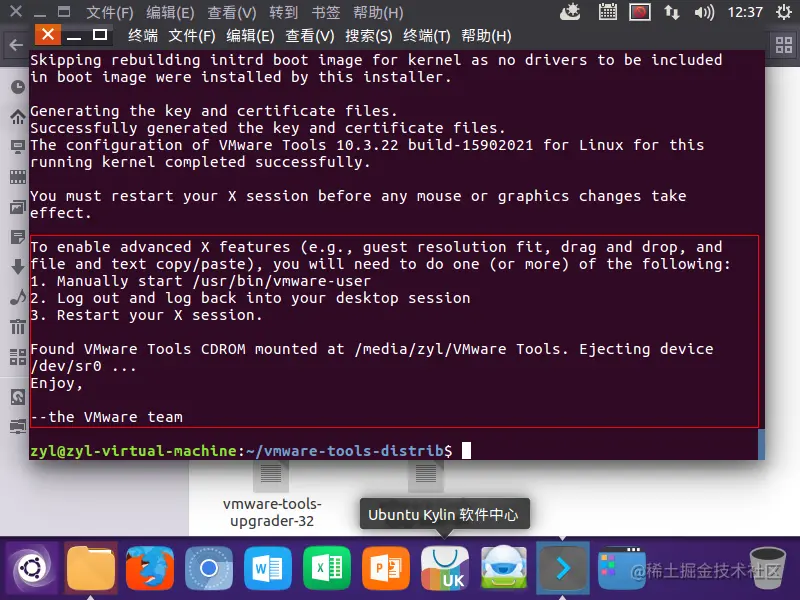Show calendar from the 12:37 clock
The width and height of the screenshot is (800, 600).
745,12
